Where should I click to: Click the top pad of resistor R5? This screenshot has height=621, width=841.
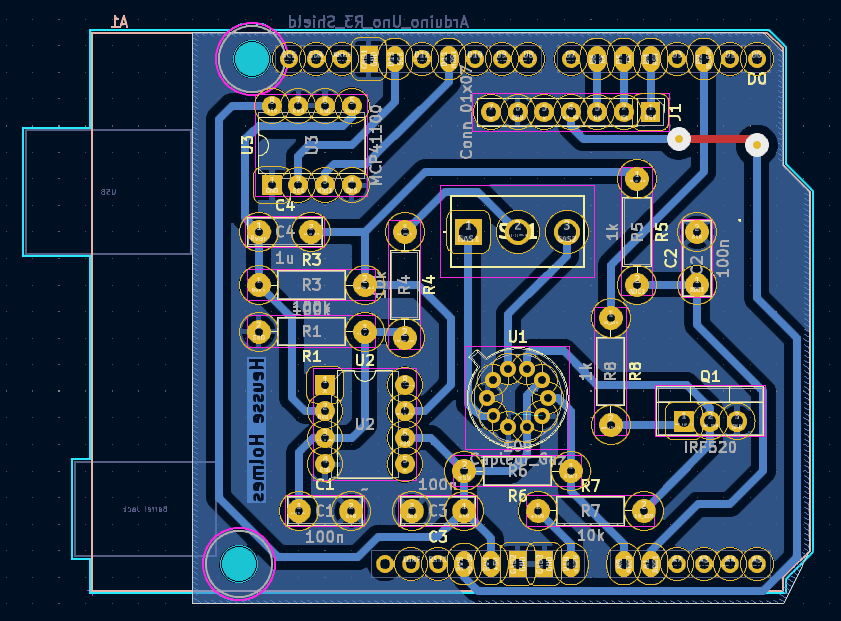tap(637, 179)
